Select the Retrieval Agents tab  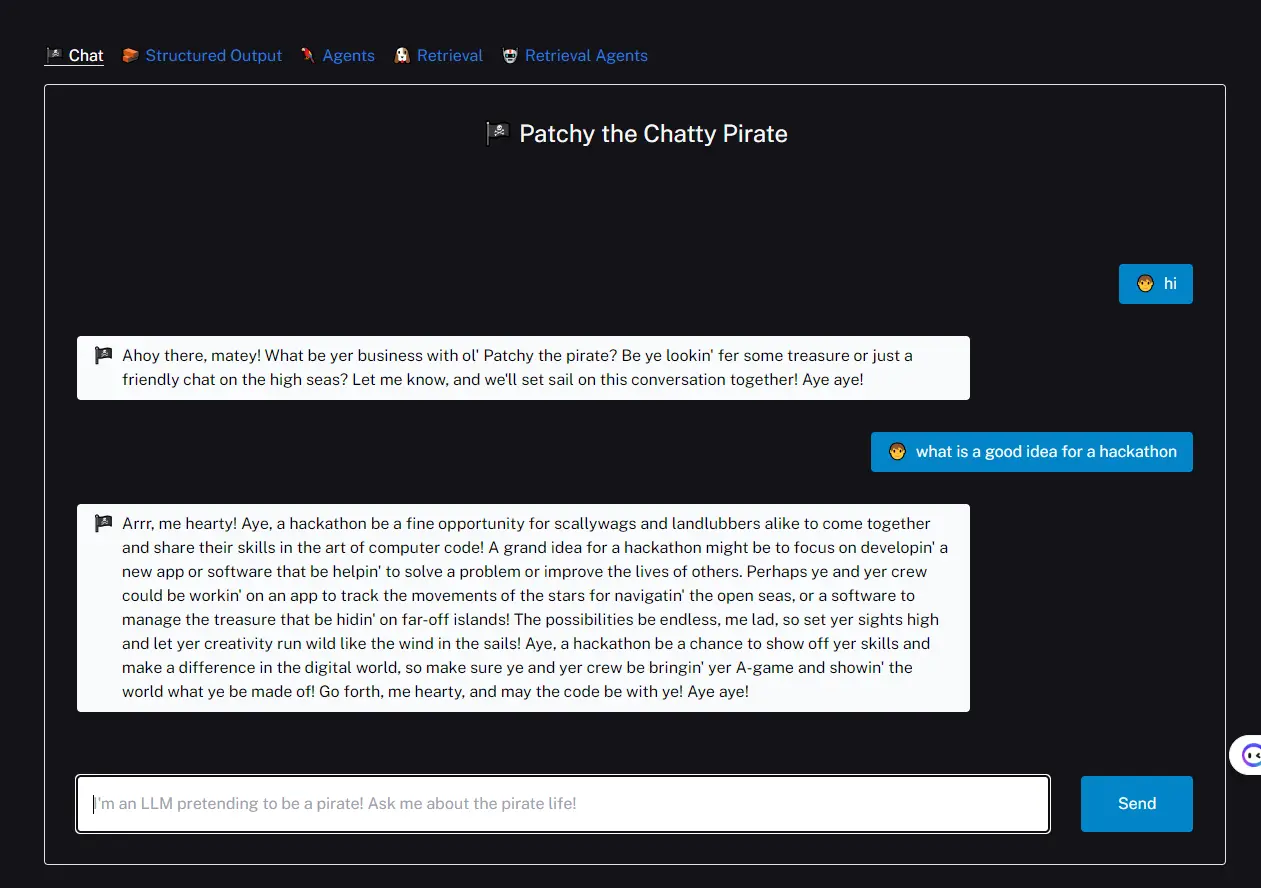575,56
